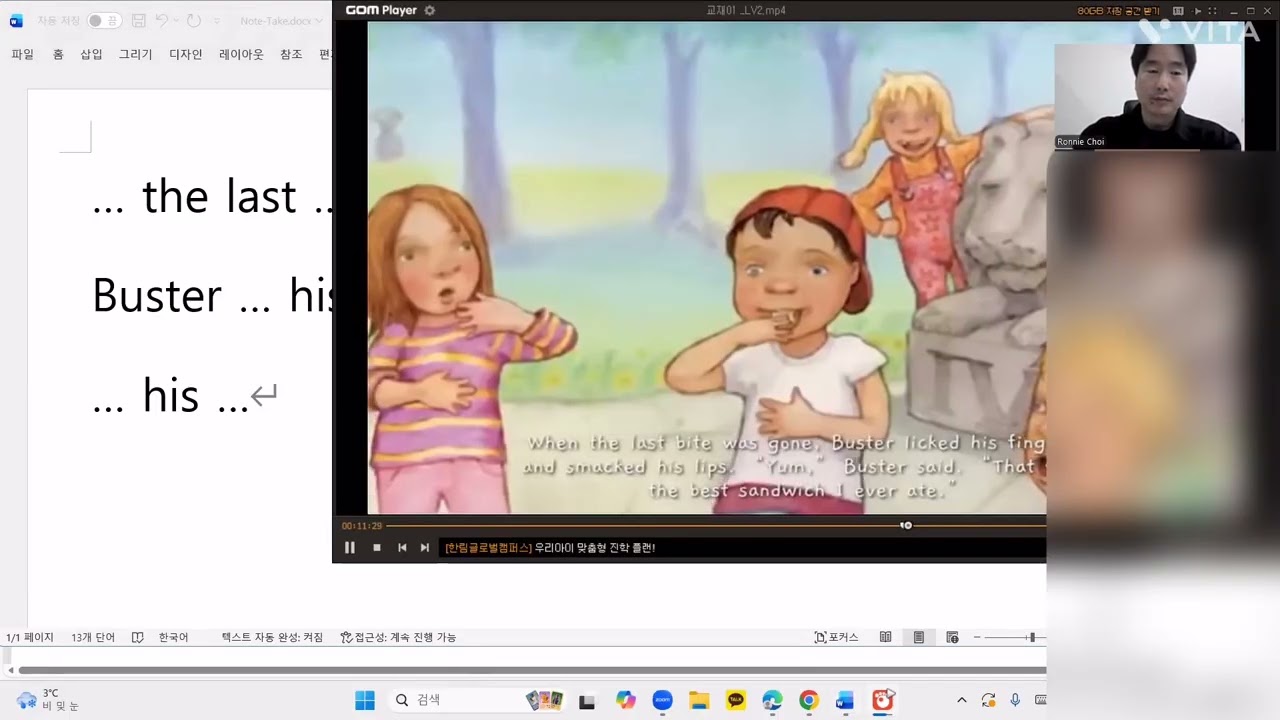Undo the last action in Word

162,20
